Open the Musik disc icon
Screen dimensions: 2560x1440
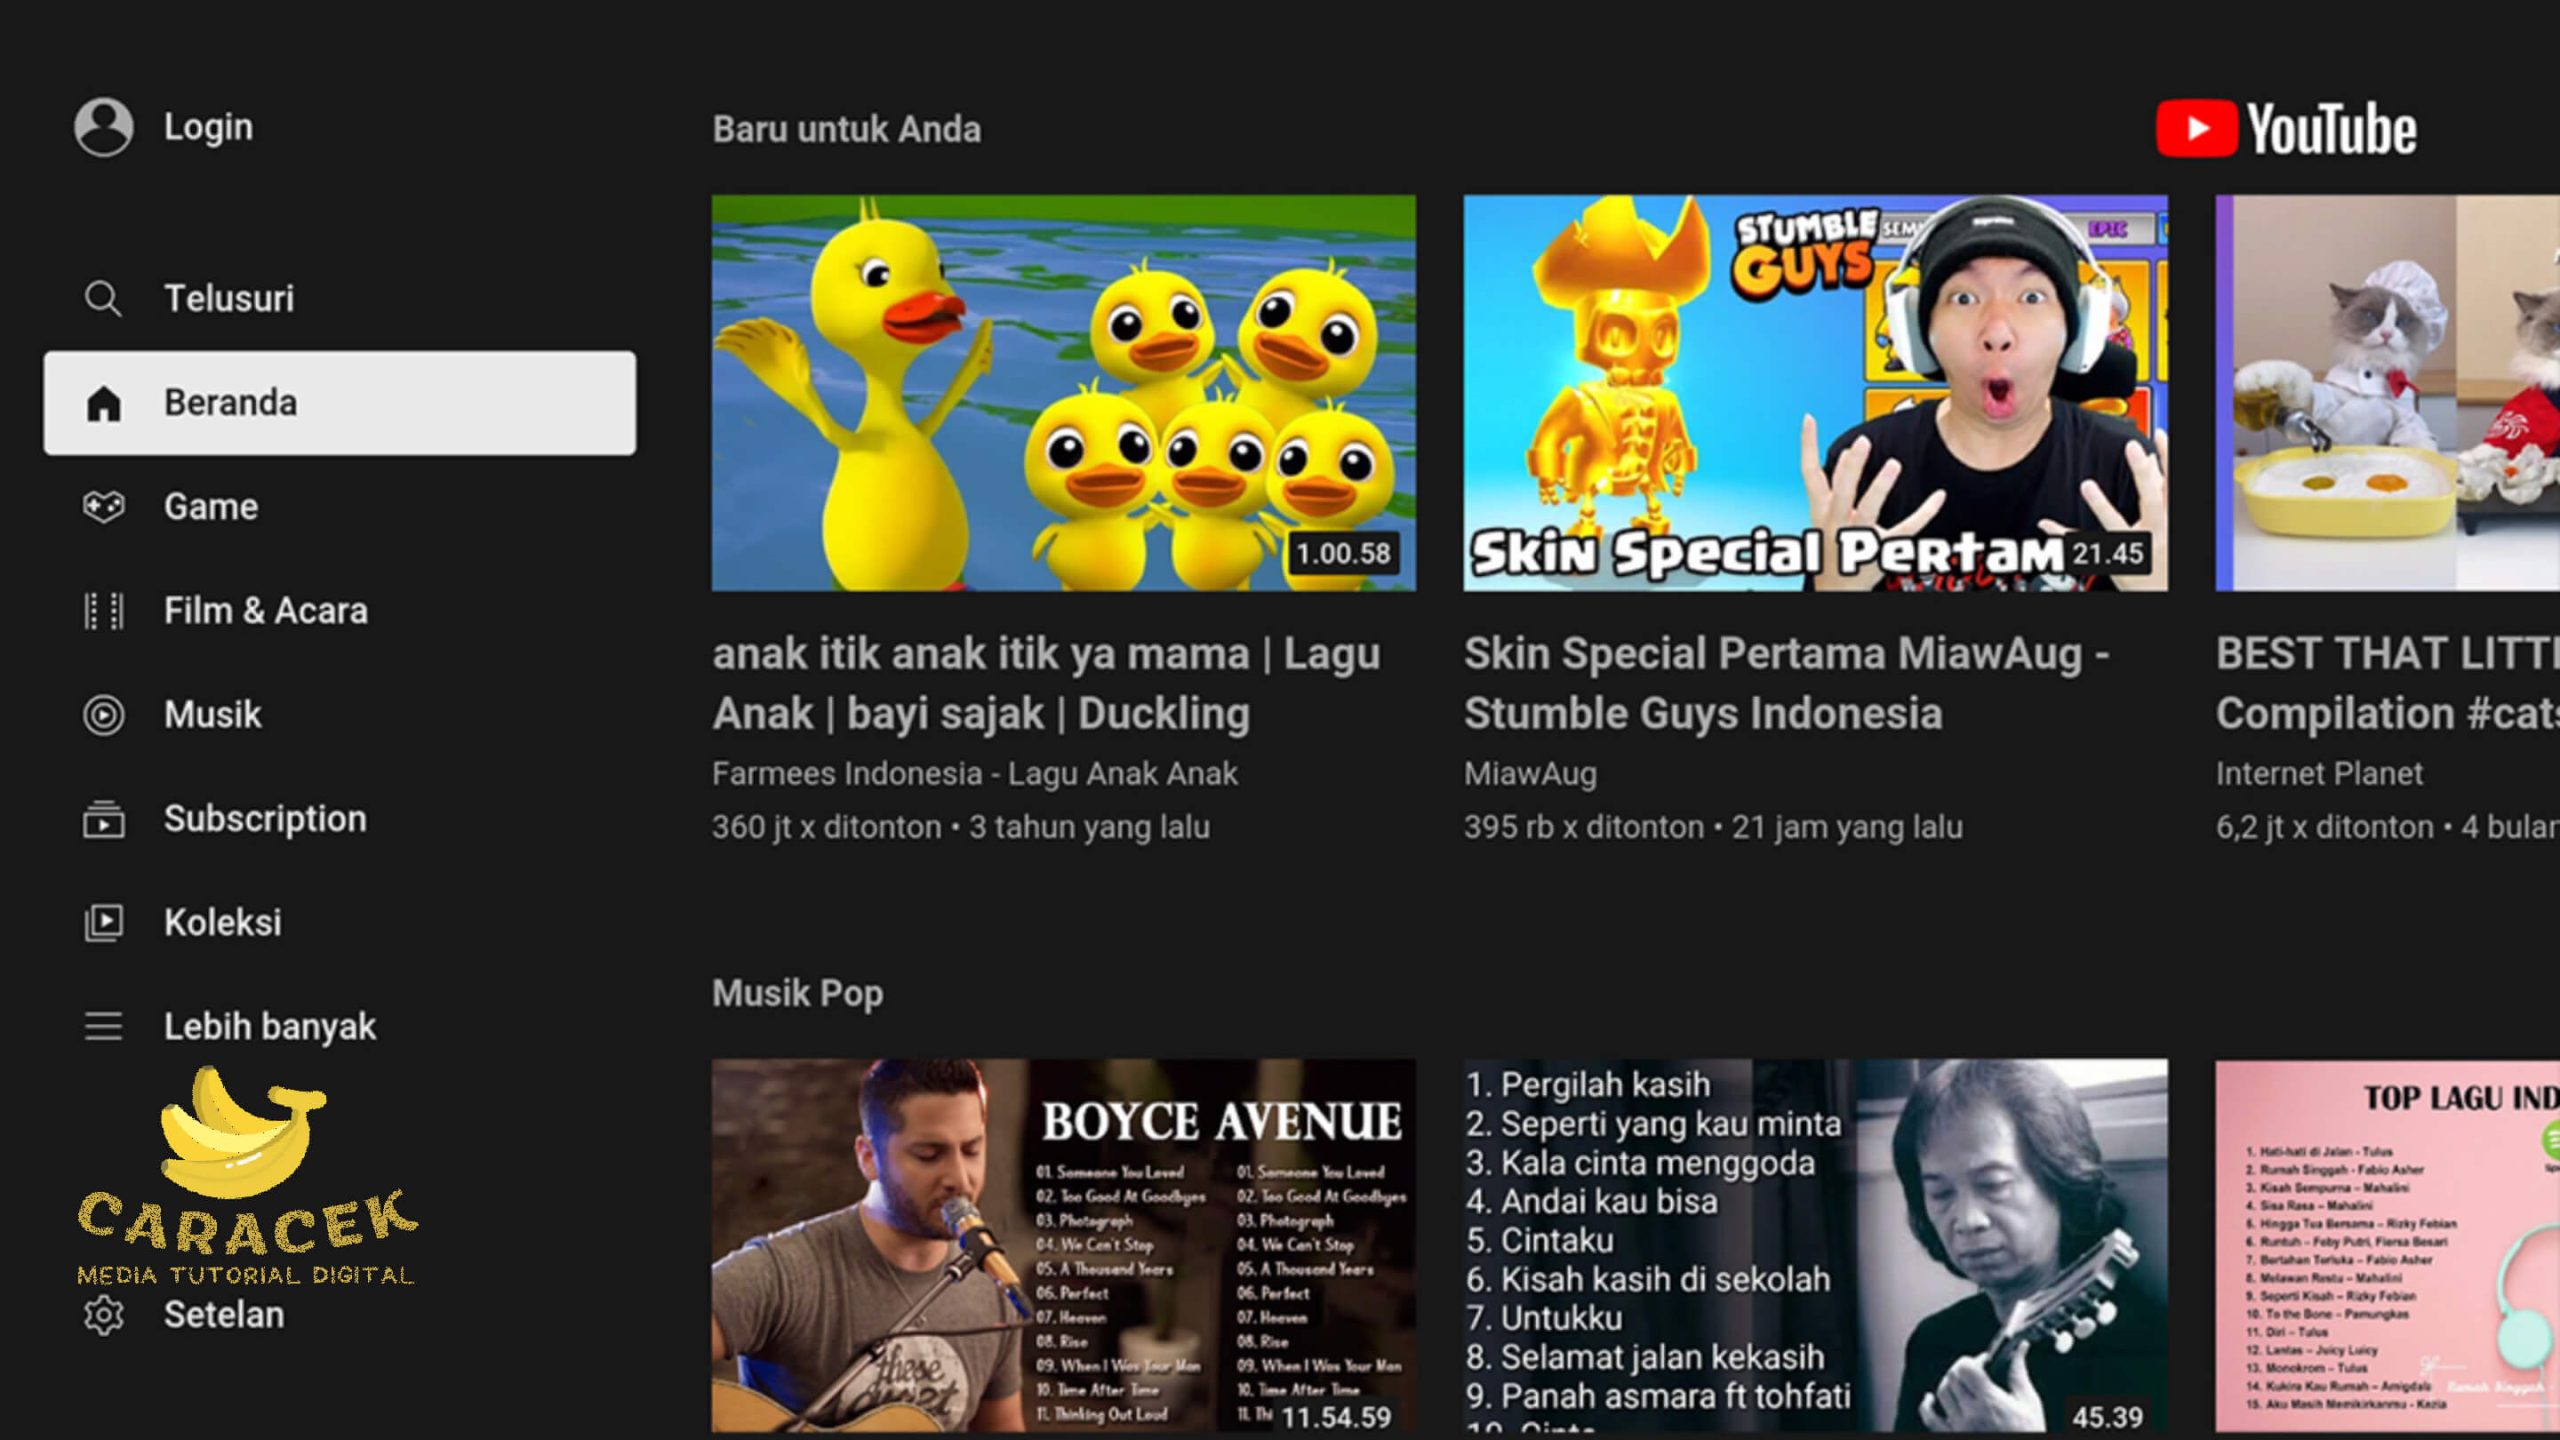(103, 715)
